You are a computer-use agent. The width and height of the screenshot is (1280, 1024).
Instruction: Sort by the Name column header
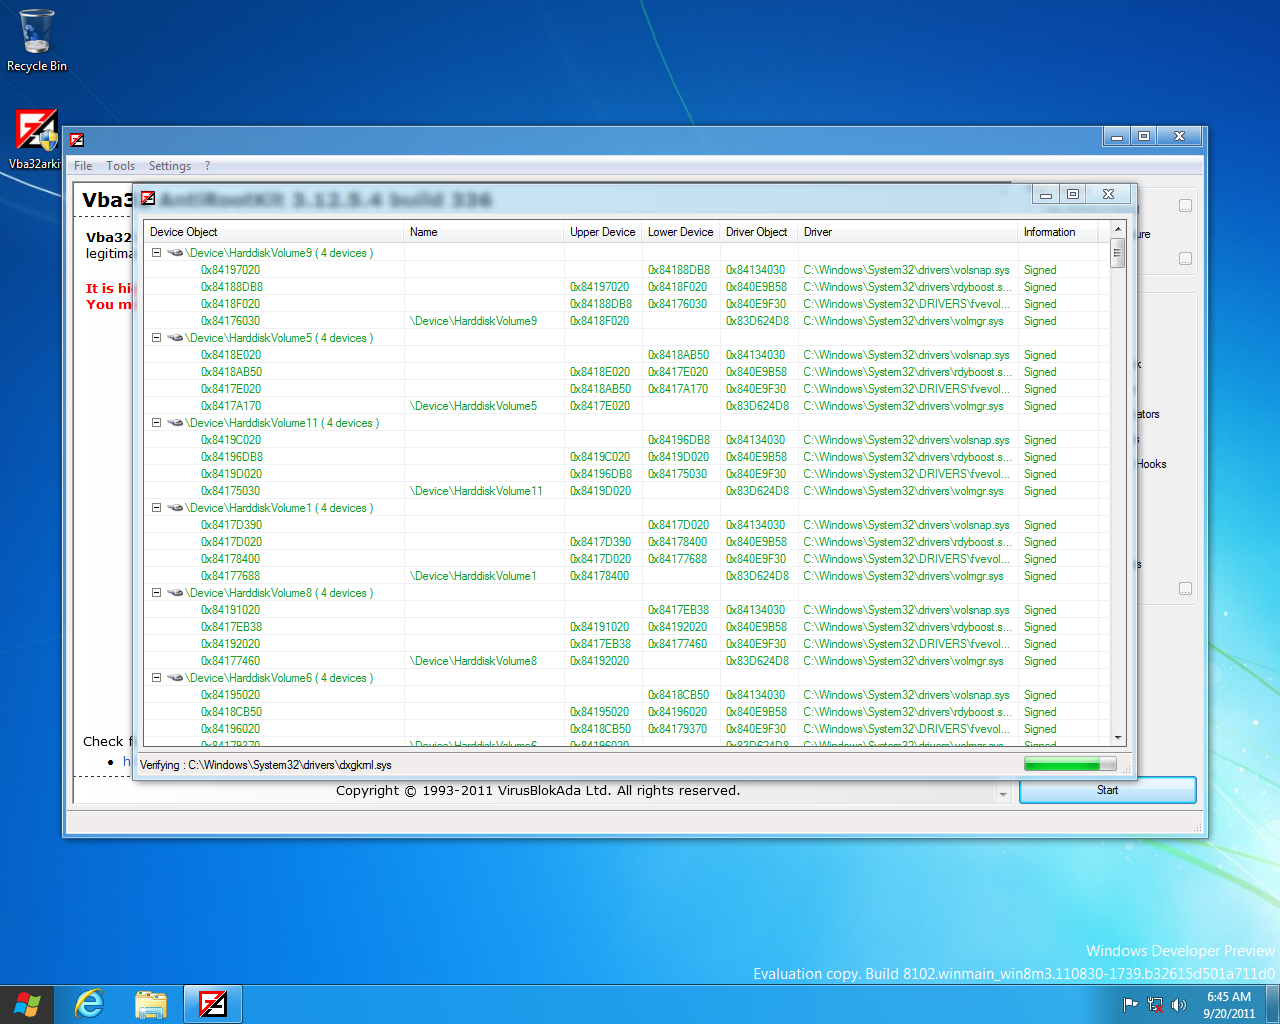[484, 232]
